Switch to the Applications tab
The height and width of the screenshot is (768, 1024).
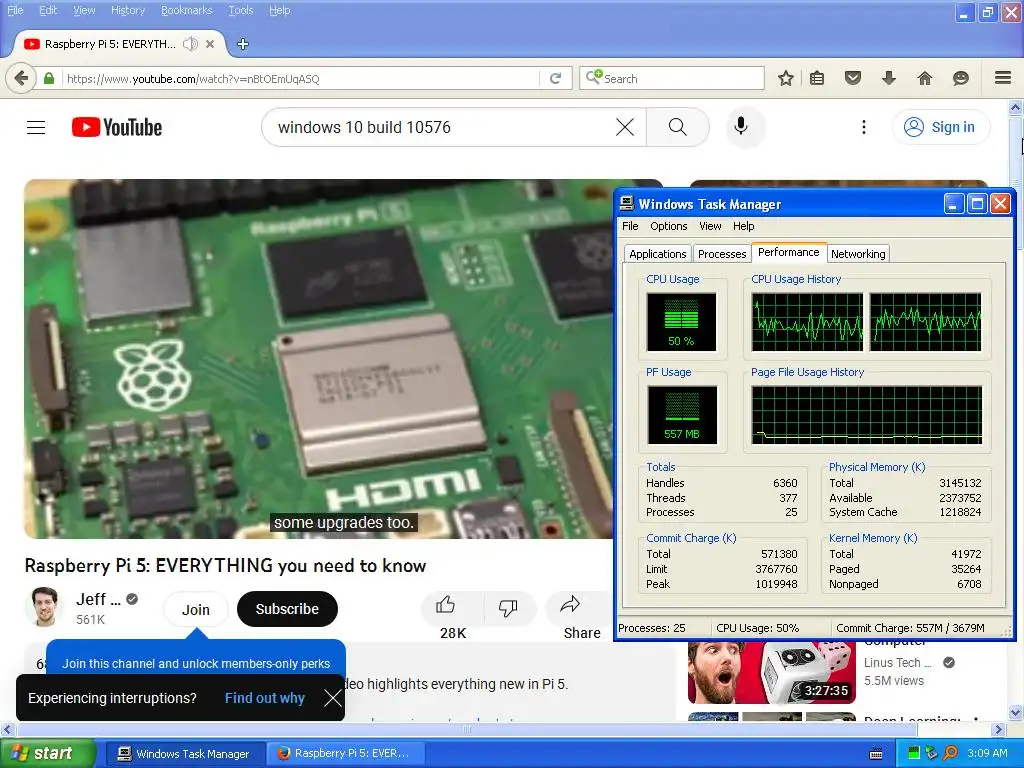657,254
